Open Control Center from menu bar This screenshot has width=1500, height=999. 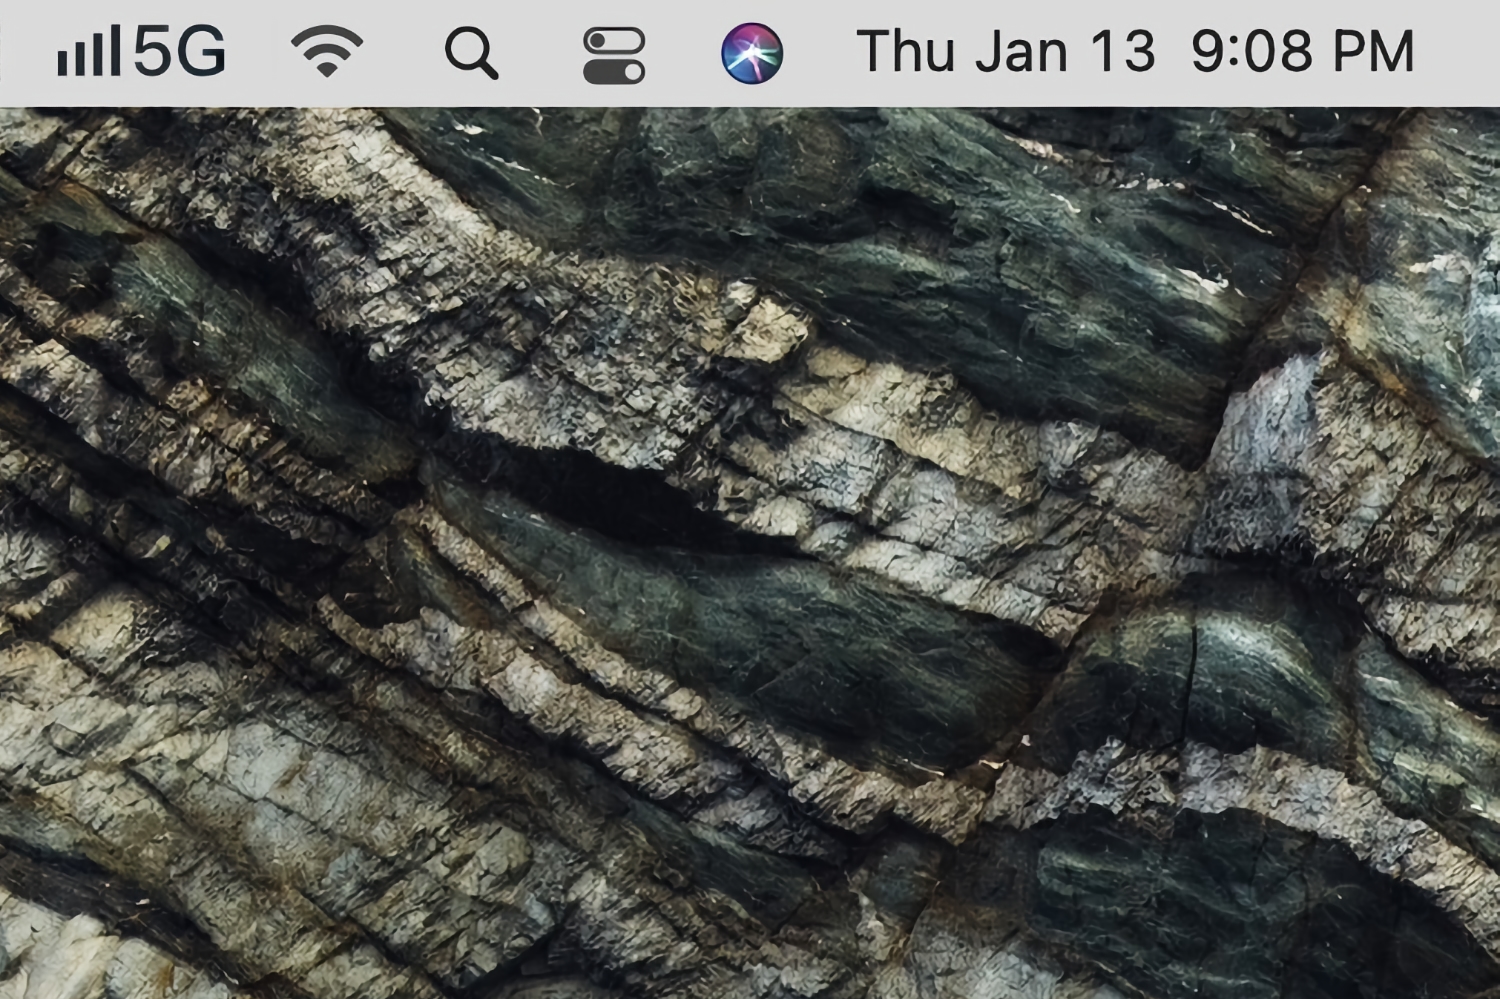[x=614, y=54]
